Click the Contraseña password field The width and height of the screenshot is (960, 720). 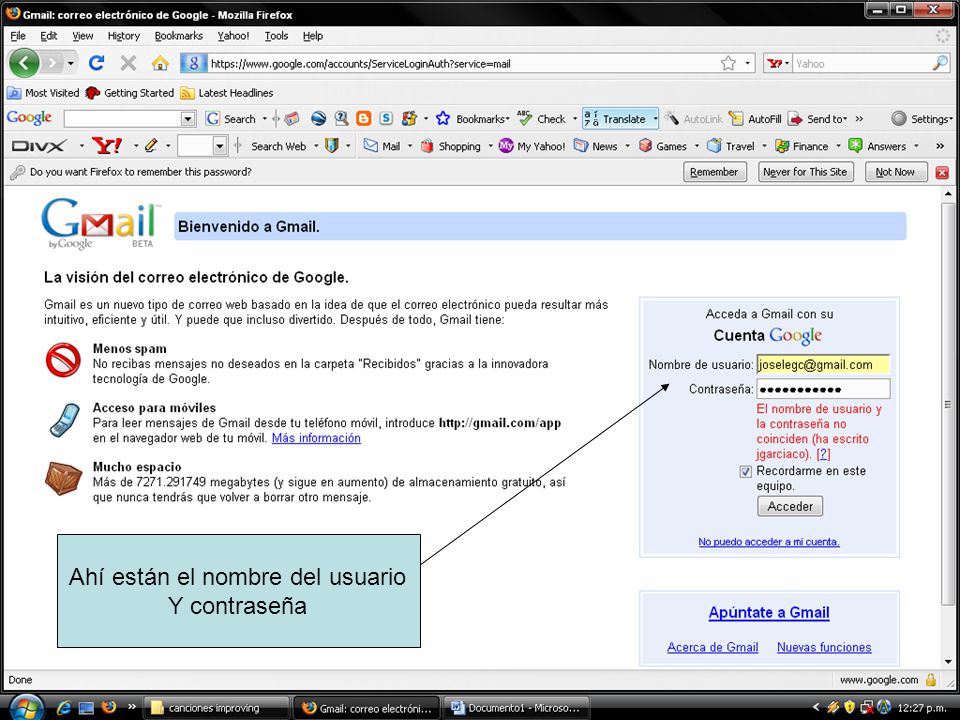pos(823,389)
